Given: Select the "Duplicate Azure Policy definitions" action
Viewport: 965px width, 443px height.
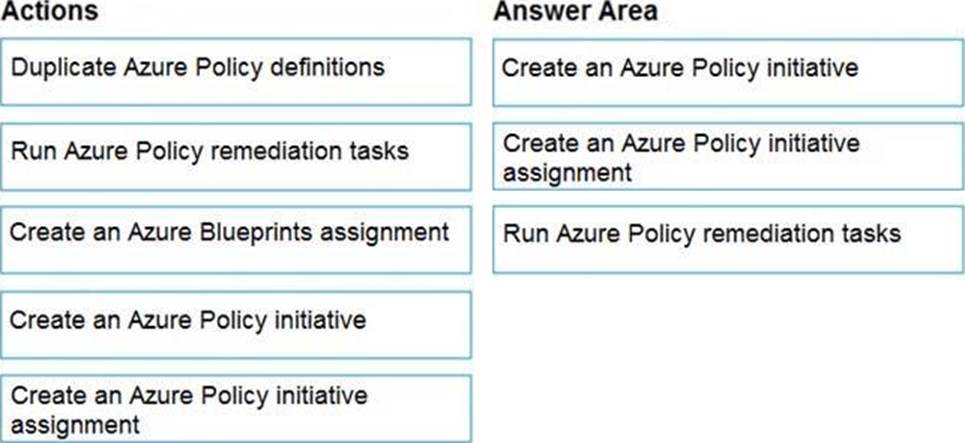Looking at the screenshot, I should tap(236, 72).
